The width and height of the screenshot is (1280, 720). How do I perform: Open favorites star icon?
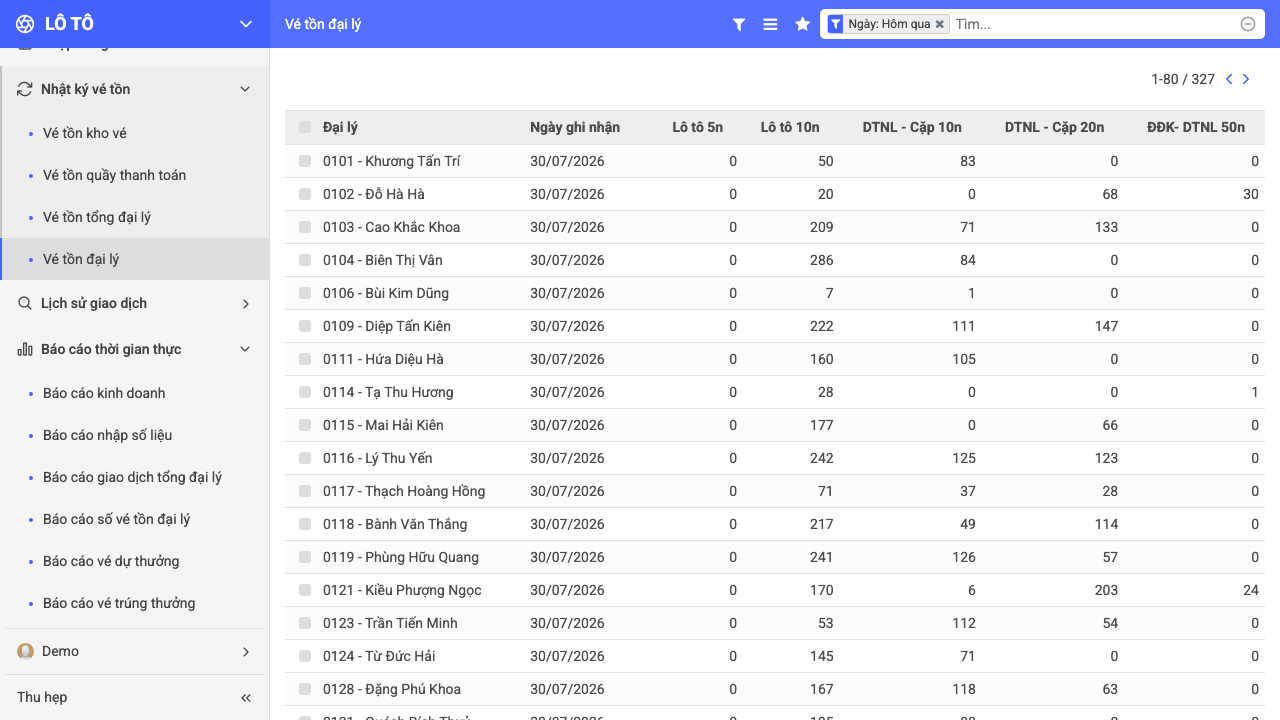point(802,24)
